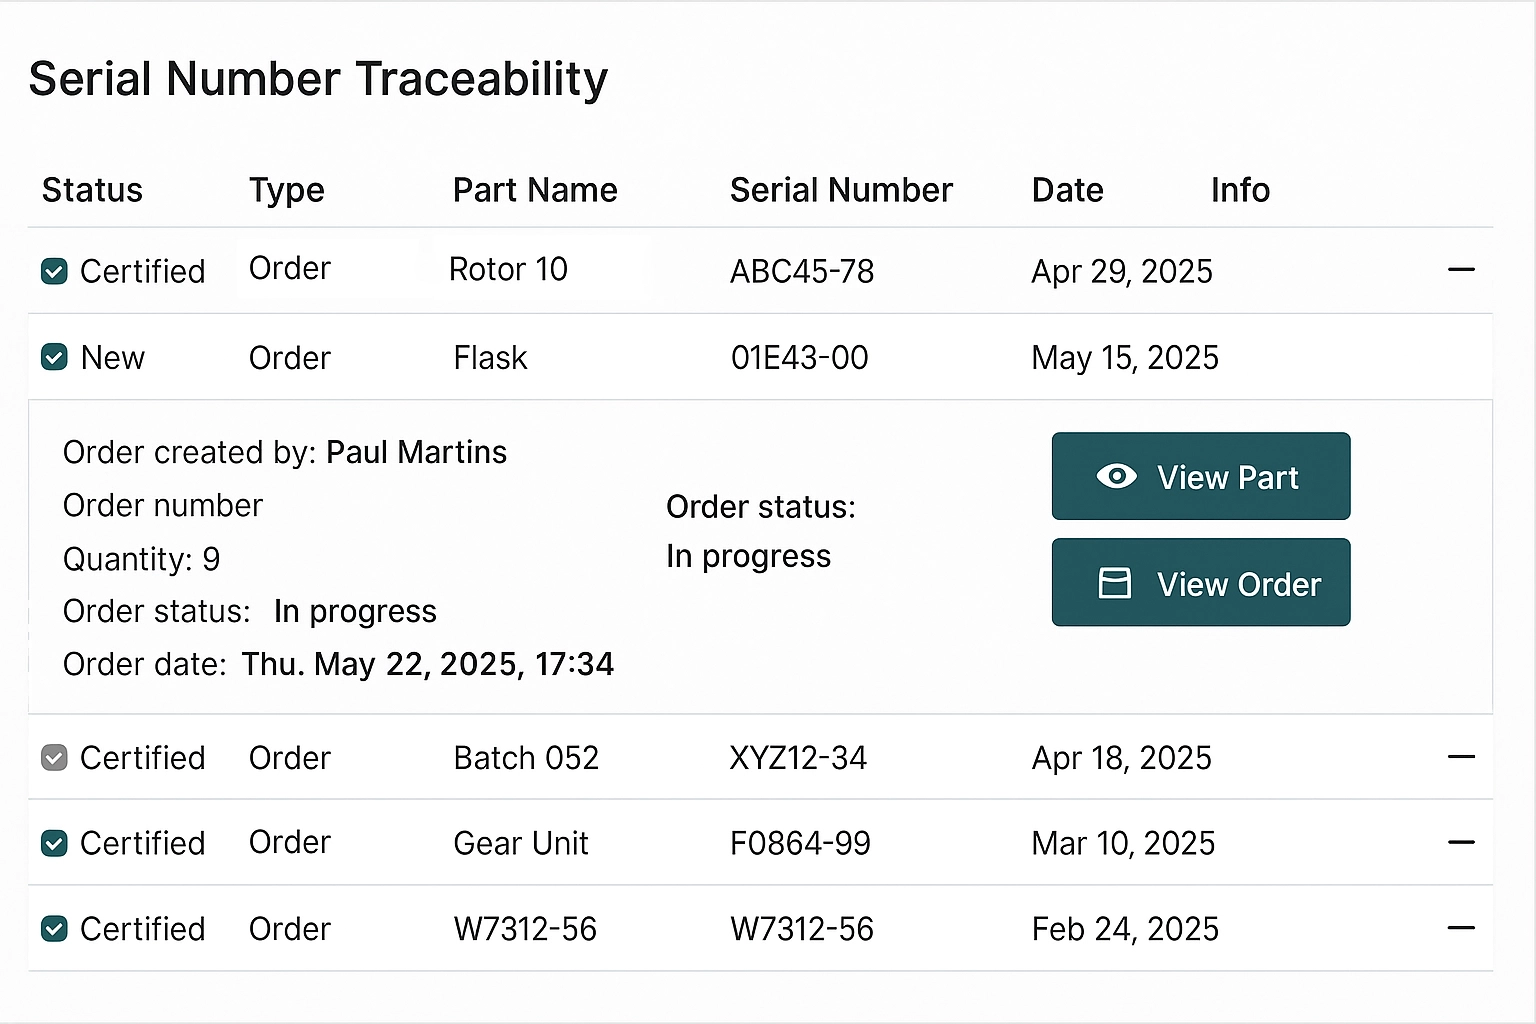Sort by the Serial Number column header

click(x=841, y=190)
